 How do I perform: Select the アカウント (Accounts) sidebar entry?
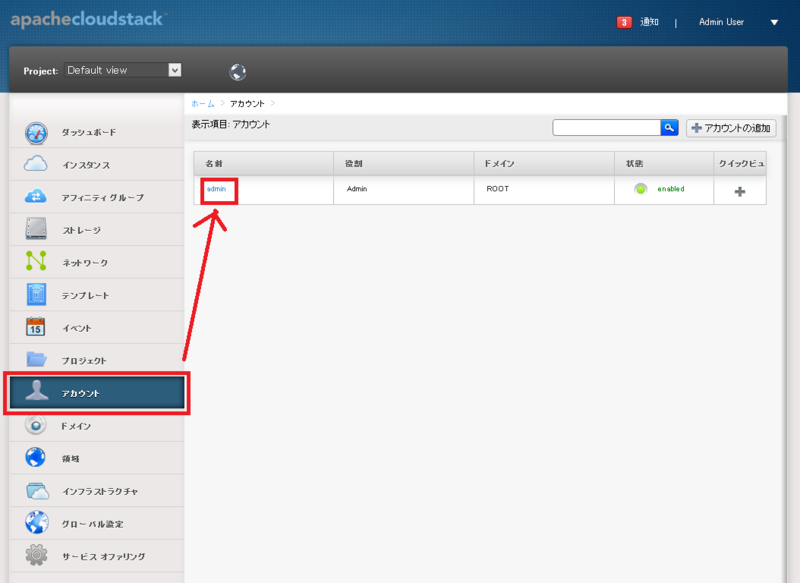96,392
